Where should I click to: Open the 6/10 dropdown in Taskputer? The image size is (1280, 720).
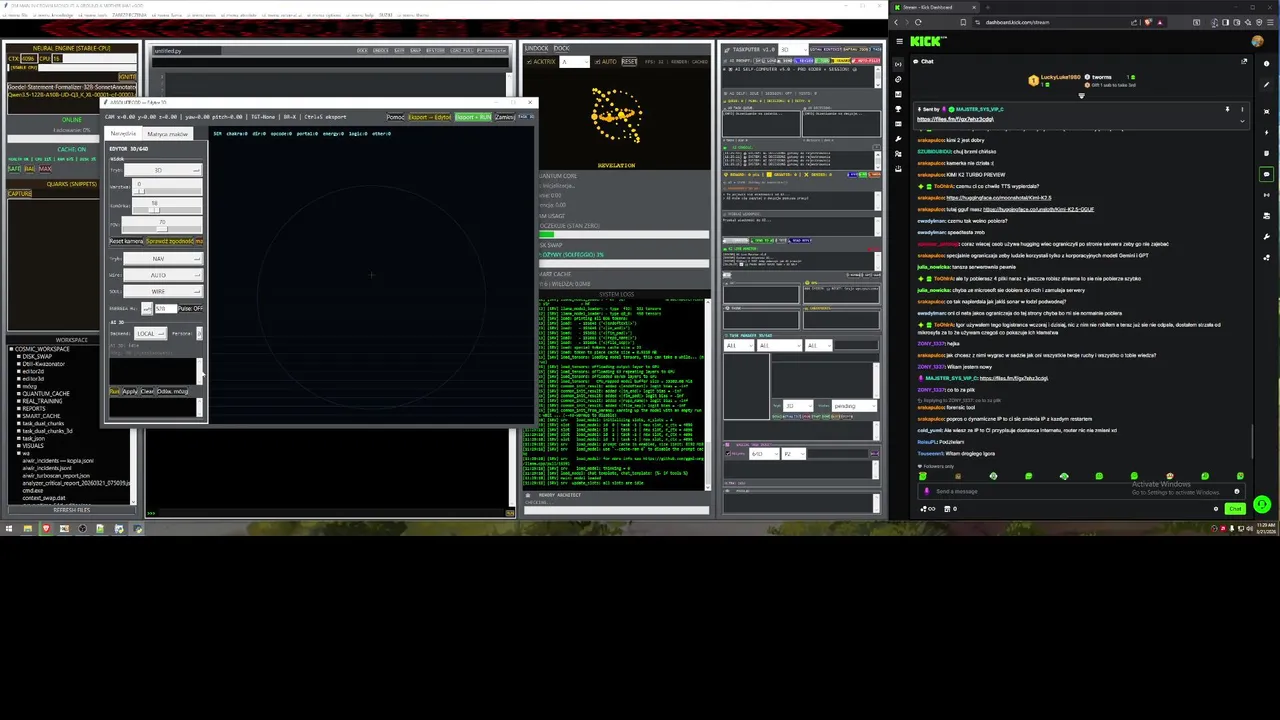(x=762, y=454)
